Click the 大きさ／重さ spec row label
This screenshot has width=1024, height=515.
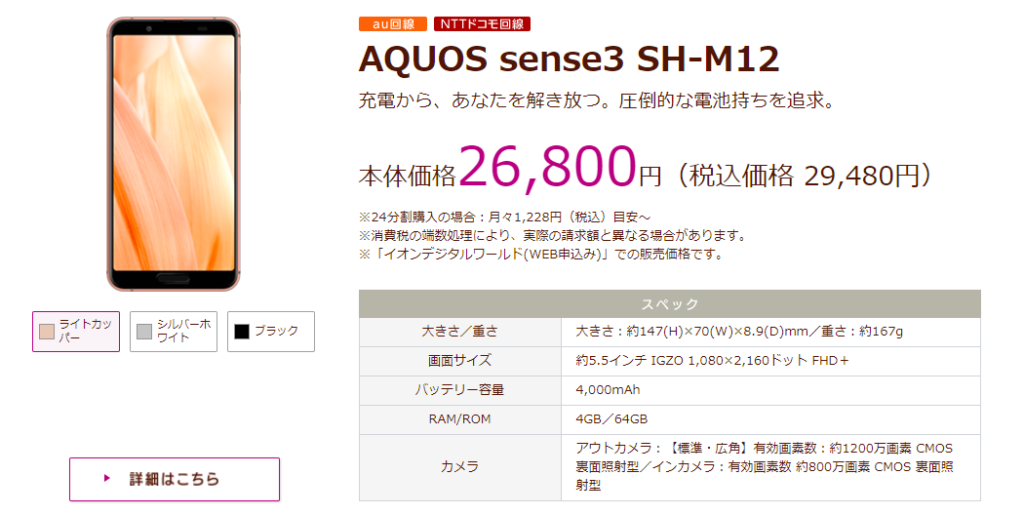460,332
